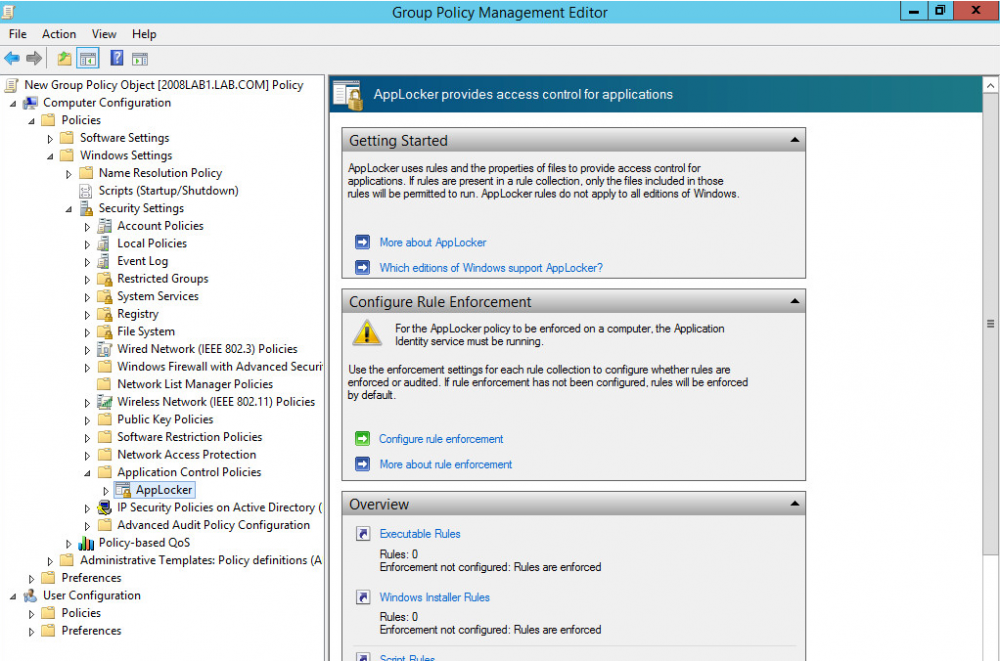Open the Executable Rules link
The height and width of the screenshot is (661, 1000).
(x=420, y=534)
